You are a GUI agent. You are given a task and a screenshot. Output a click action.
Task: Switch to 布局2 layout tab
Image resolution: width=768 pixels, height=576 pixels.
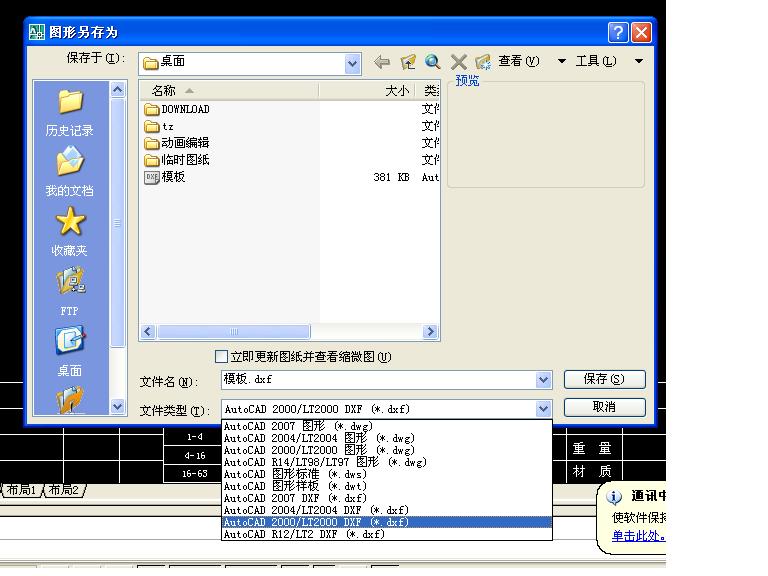(64, 490)
